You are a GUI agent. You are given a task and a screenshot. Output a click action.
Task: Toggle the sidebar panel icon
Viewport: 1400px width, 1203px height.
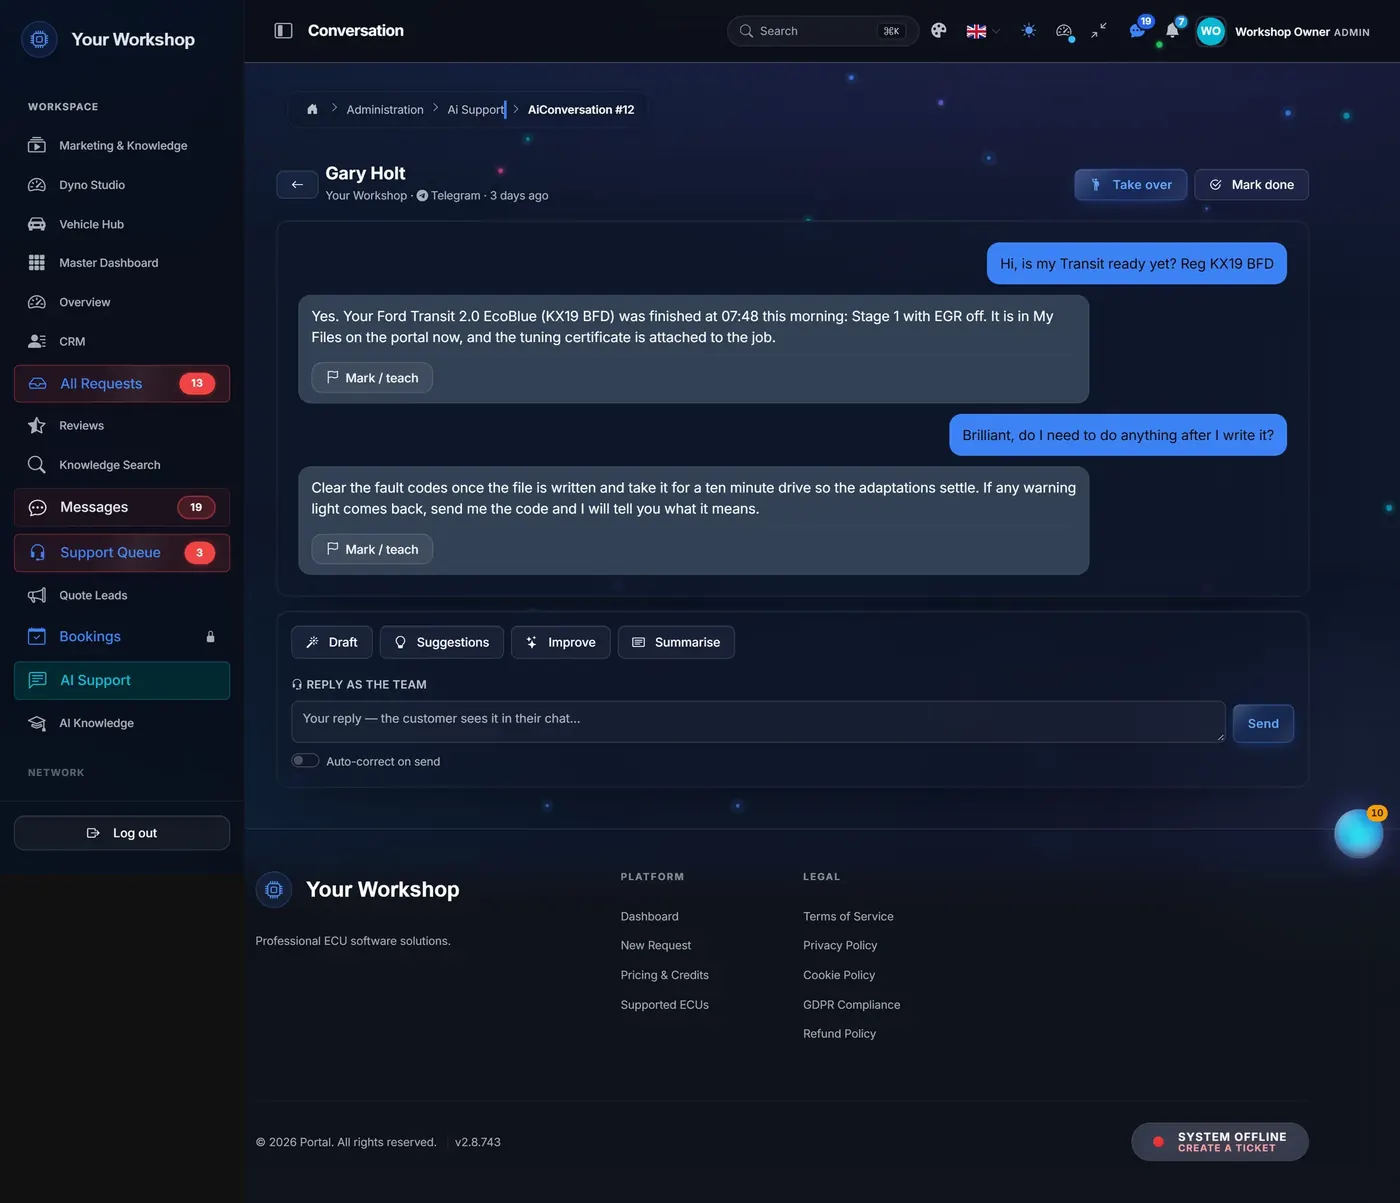[283, 31]
